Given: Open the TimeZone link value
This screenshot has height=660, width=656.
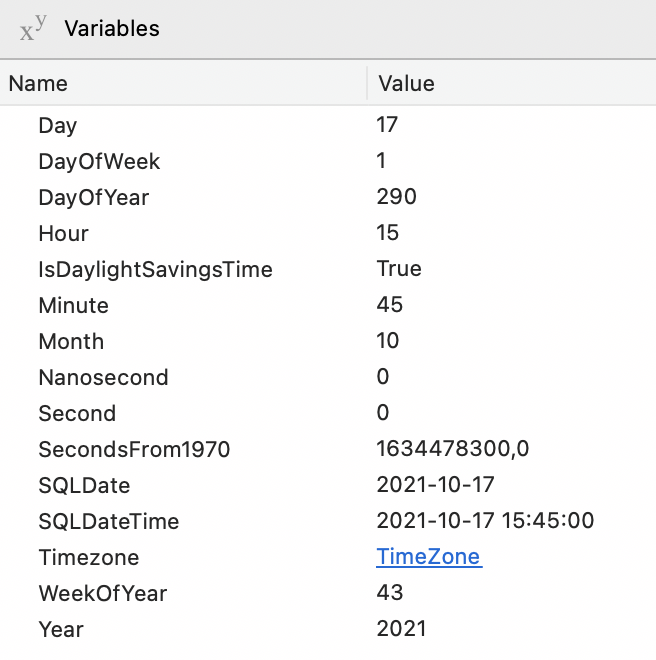Looking at the screenshot, I should [429, 557].
